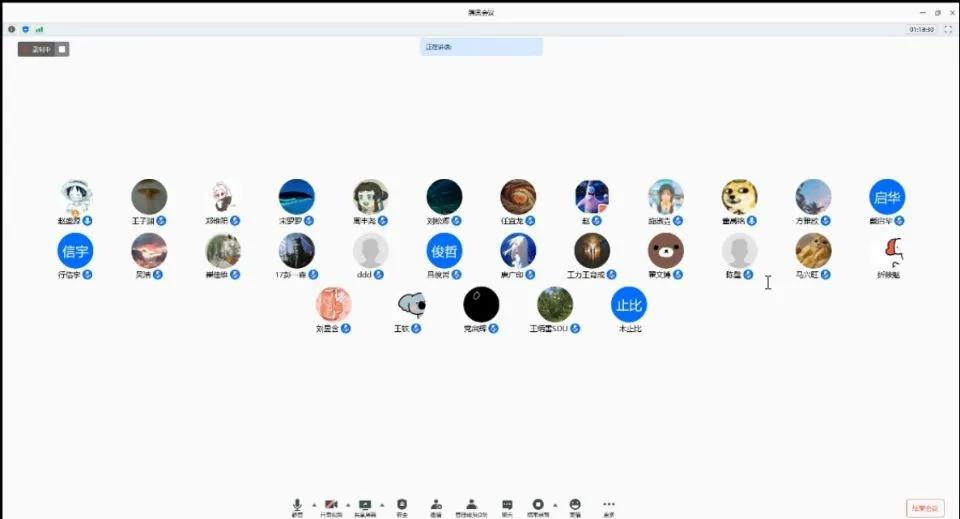Expand the arrow beside the camera button
This screenshot has width=960, height=519.
[348, 504]
